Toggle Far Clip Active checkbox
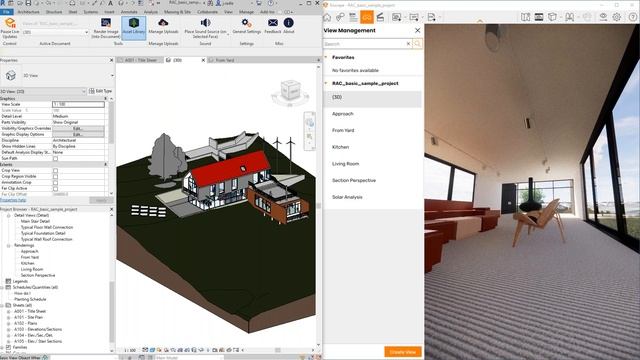640x360 pixels. coord(56,189)
